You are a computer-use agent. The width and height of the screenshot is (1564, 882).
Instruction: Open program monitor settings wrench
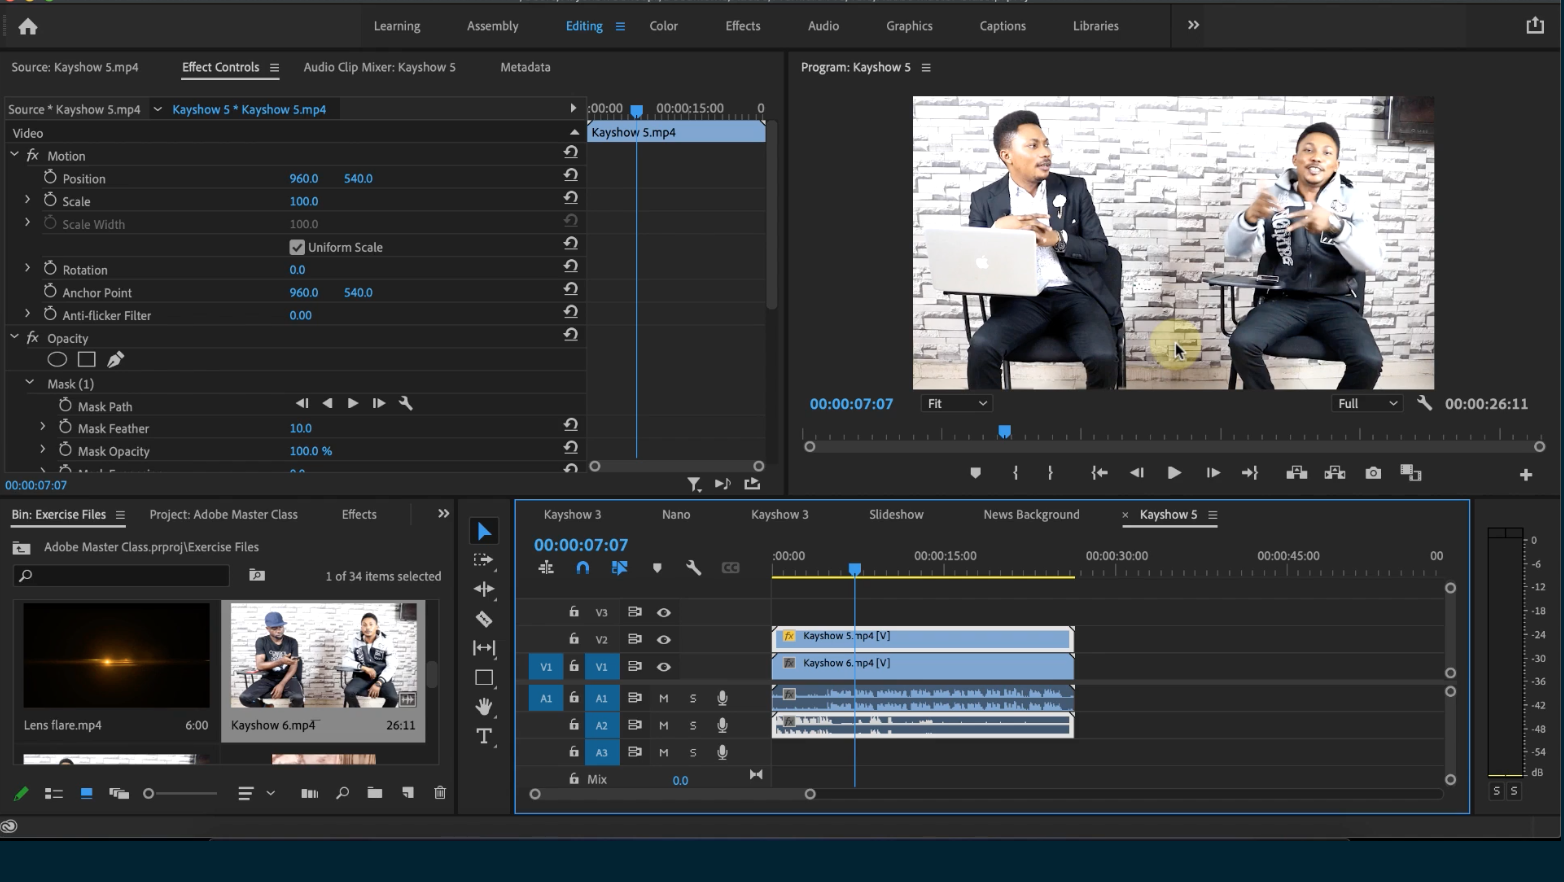point(1424,403)
